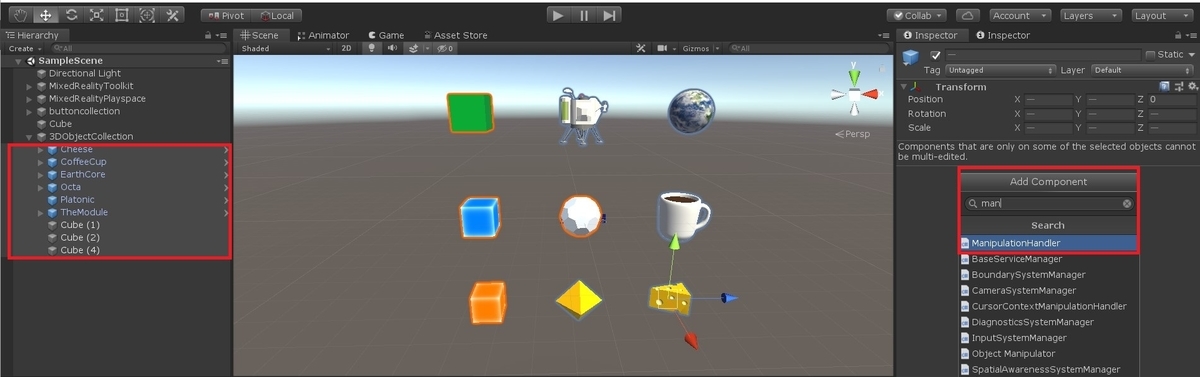Switch to the Scene tab
The image size is (1200, 377).
260,35
